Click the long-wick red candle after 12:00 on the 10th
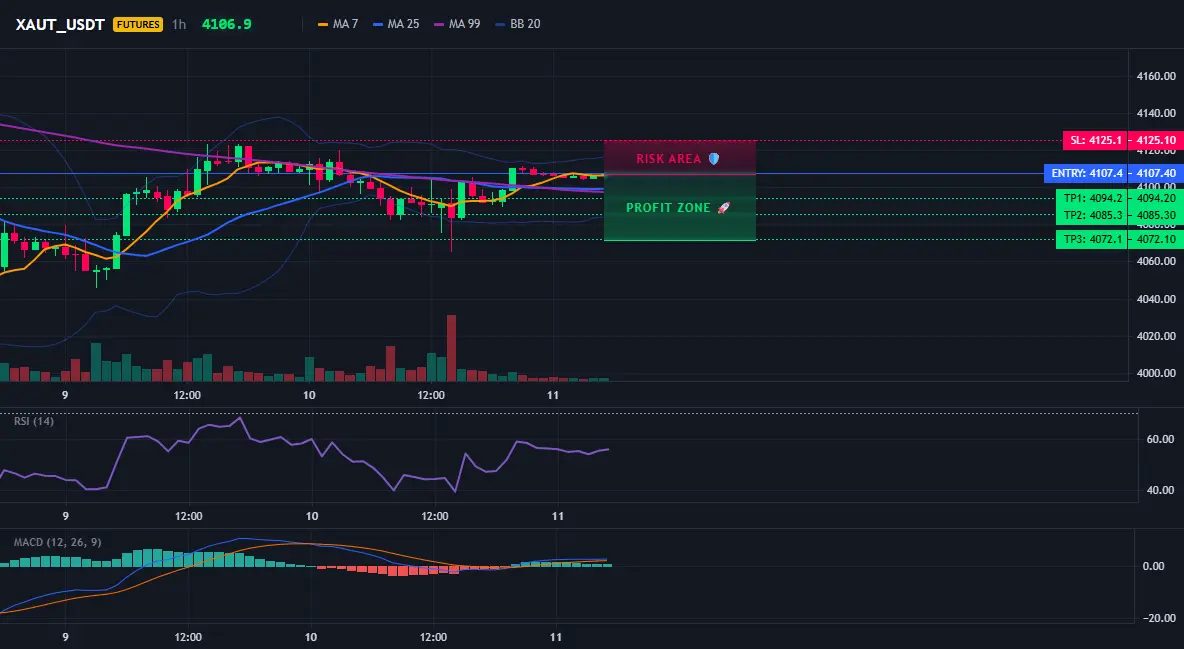 tap(452, 212)
